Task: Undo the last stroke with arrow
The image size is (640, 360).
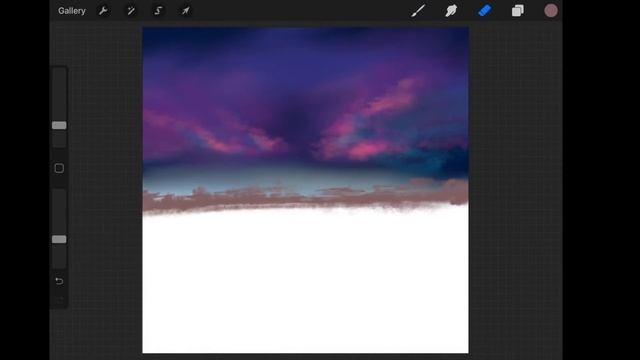Action: coord(59,281)
